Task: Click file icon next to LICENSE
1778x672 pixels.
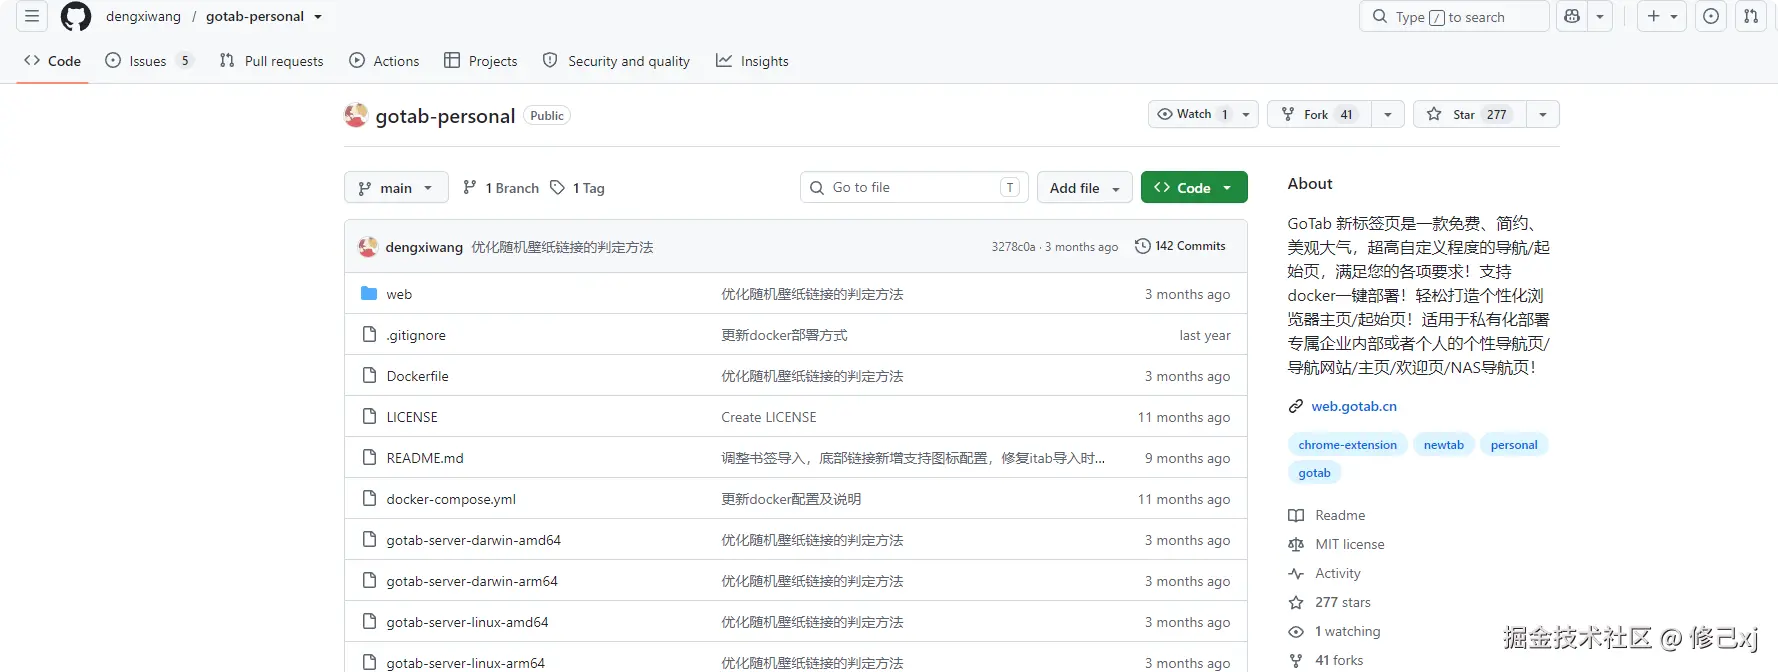Action: tap(369, 416)
